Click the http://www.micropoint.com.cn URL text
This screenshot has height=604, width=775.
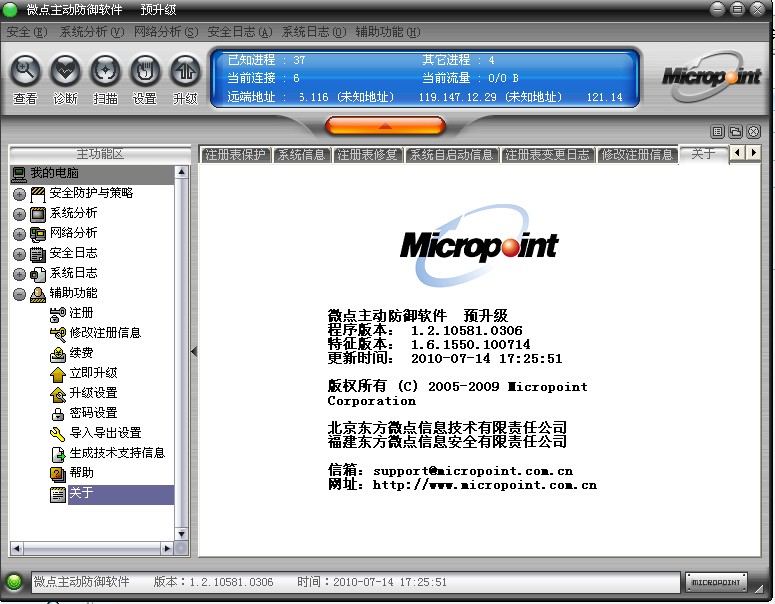coord(484,485)
